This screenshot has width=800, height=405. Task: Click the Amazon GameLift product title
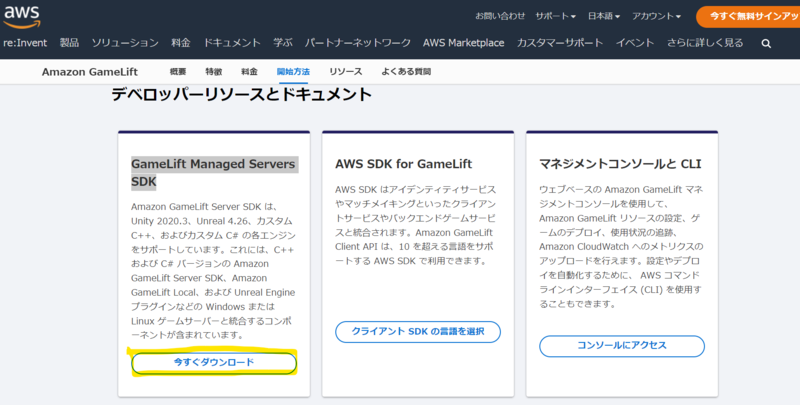(x=90, y=72)
